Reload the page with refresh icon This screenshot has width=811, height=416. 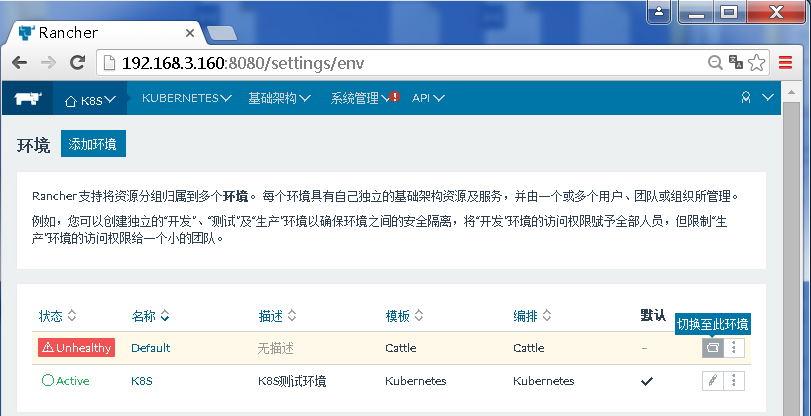pos(78,63)
